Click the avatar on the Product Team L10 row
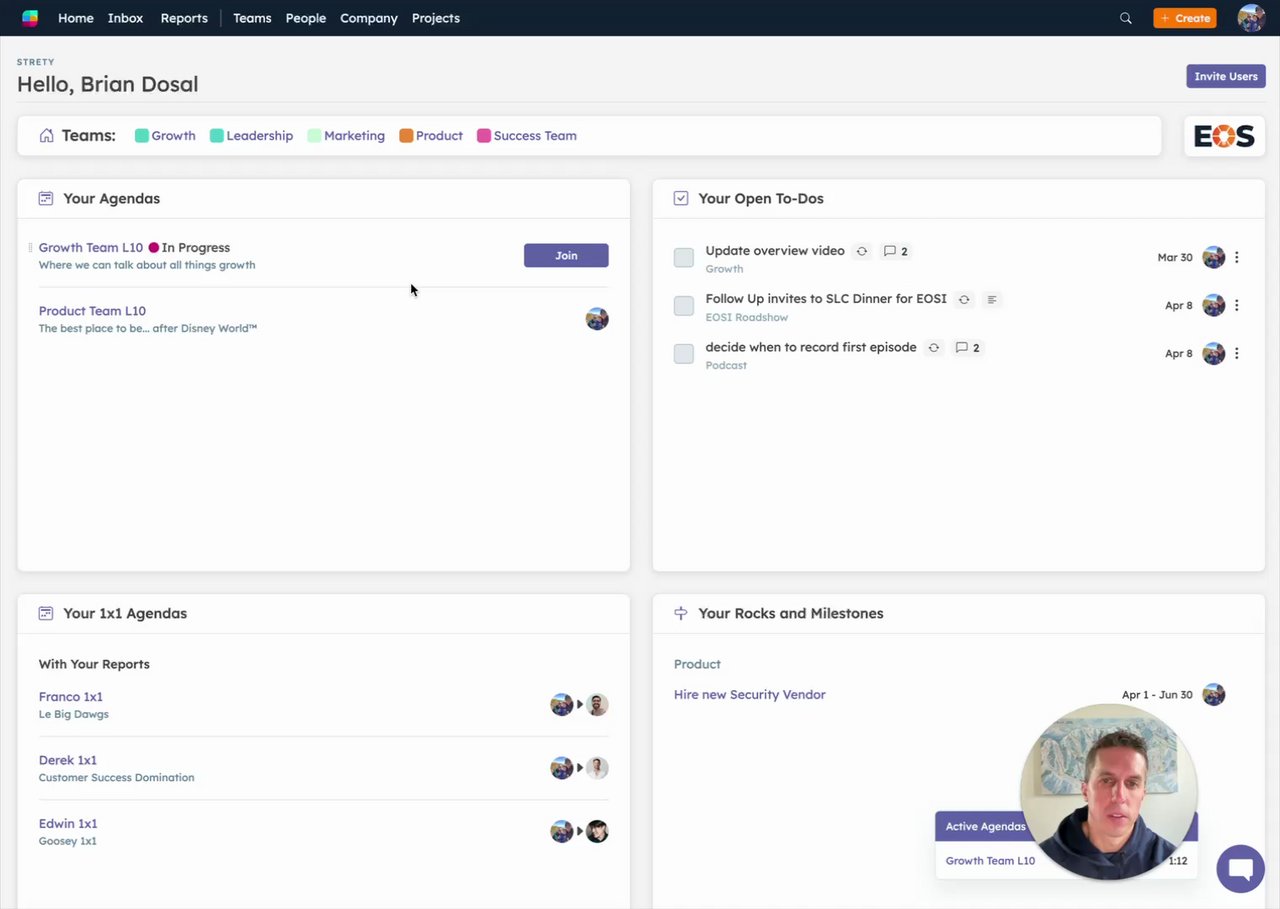Viewport: 1280px width, 909px height. [597, 319]
